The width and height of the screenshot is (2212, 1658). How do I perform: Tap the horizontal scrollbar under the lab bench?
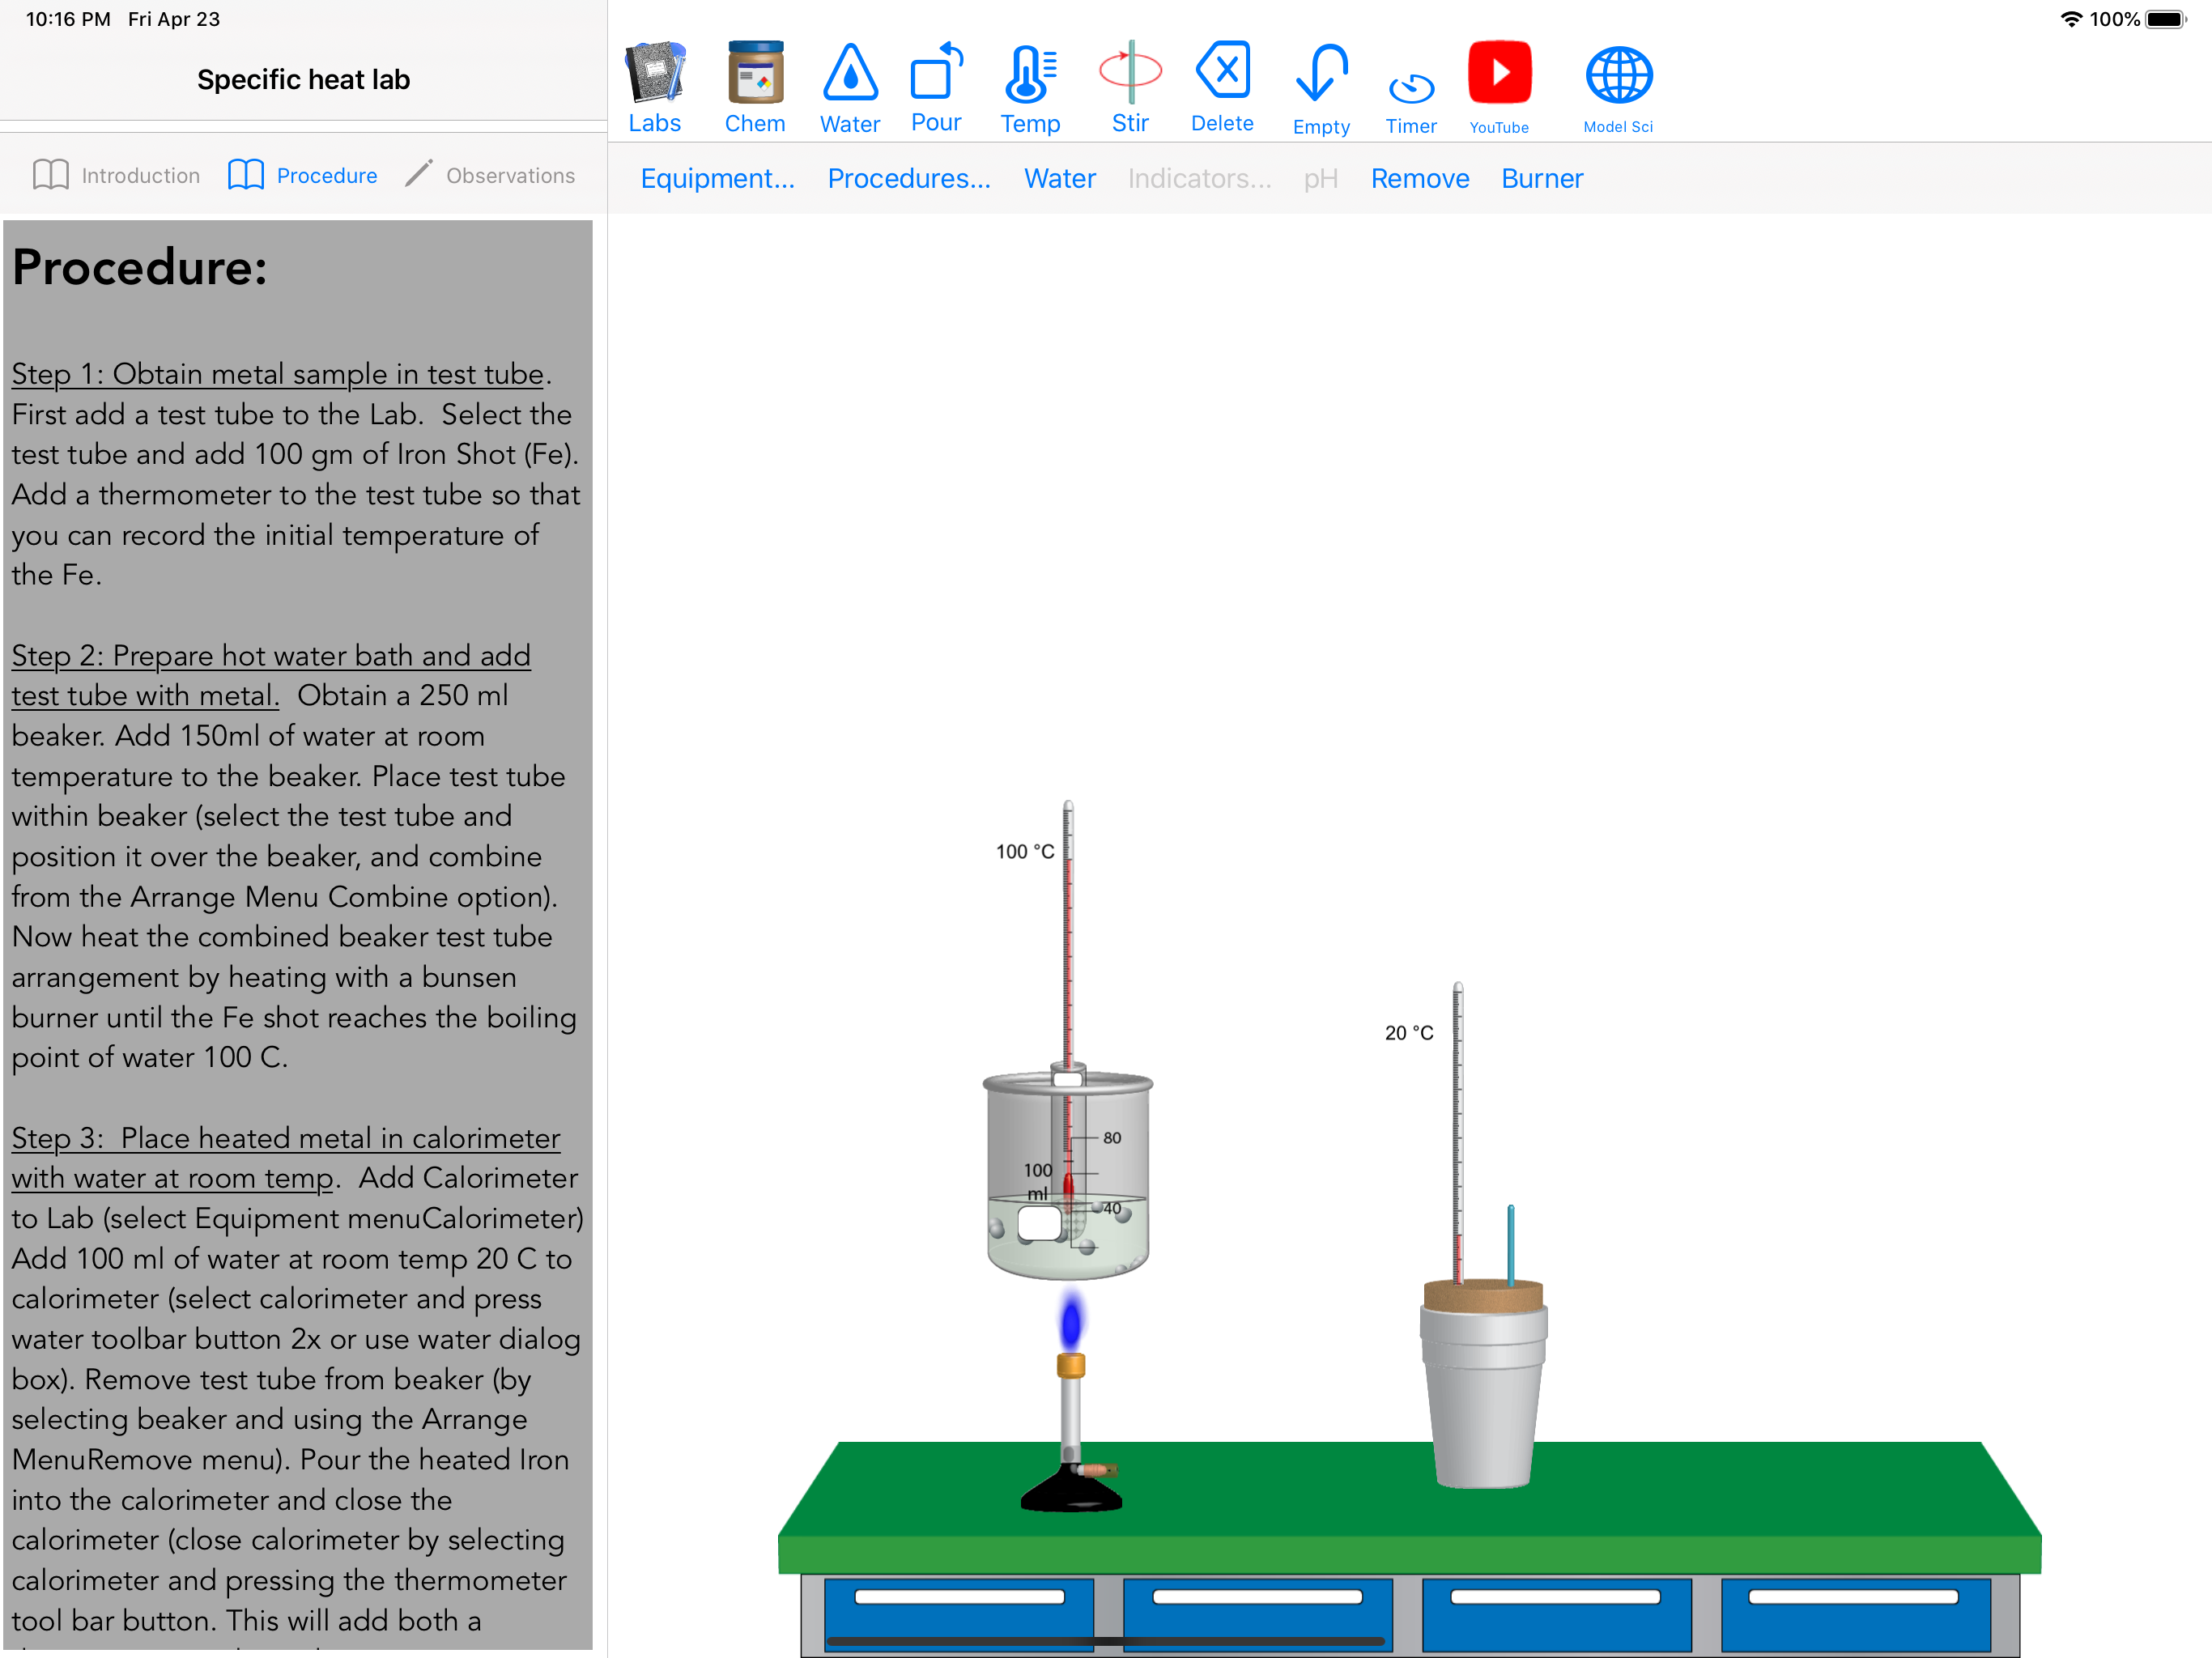click(x=1105, y=1641)
